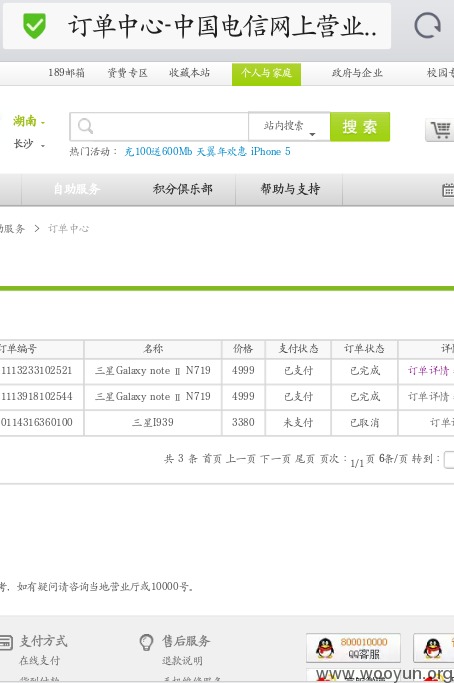Click the 支付方式 card icon
Viewport: 454px width, 683px height.
tap(6, 642)
